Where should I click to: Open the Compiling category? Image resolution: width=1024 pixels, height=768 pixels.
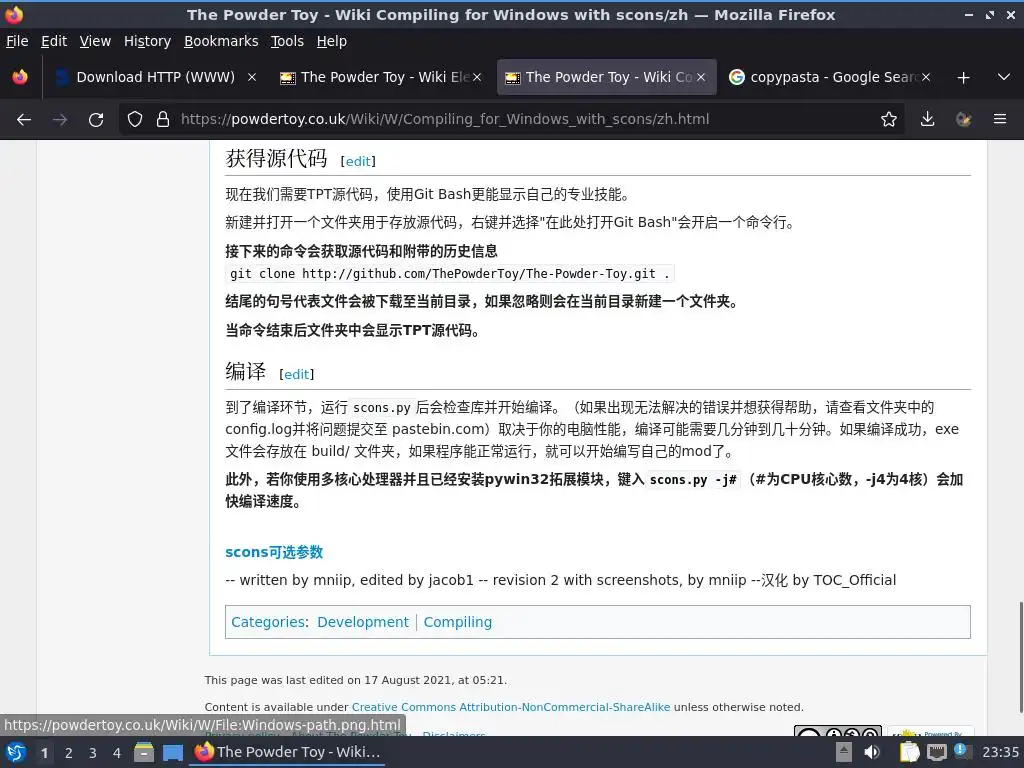click(458, 622)
